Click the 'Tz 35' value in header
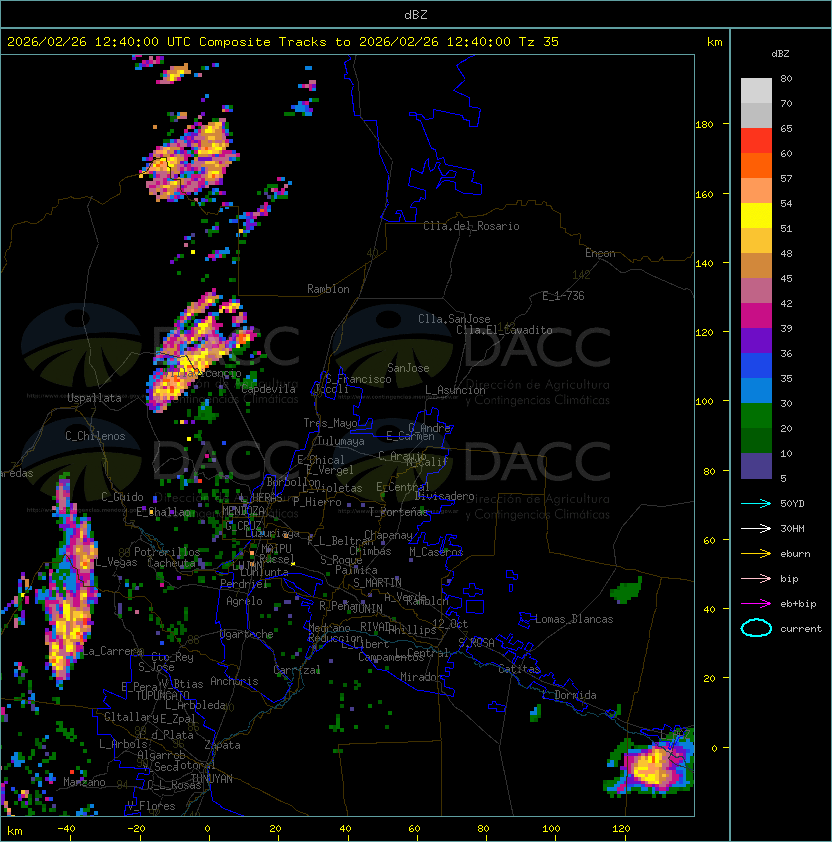This screenshot has height=842, width=832. click(539, 42)
